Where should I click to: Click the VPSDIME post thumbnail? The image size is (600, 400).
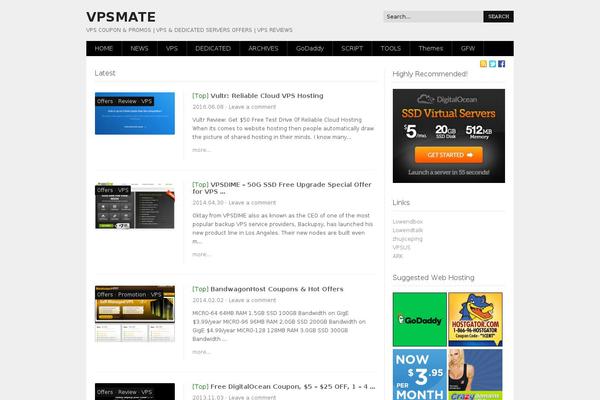coord(135,206)
